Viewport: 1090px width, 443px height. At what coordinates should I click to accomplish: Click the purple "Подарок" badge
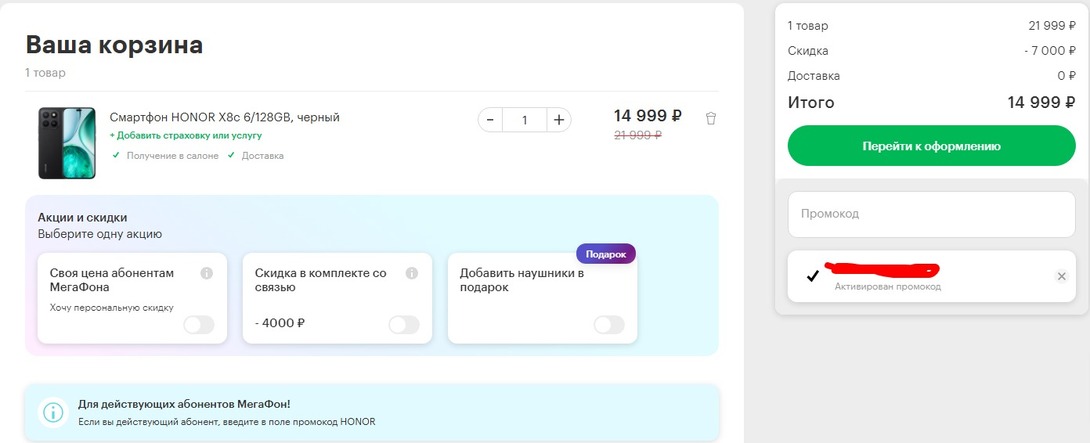[605, 254]
